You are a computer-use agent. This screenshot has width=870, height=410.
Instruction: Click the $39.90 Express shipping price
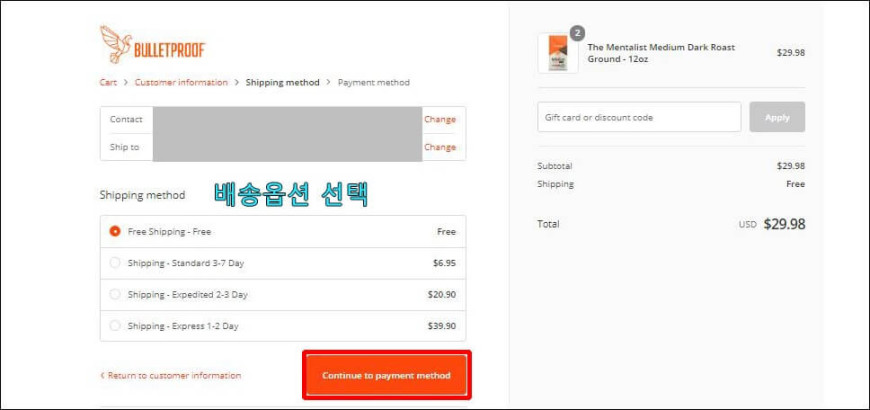pyautogui.click(x=442, y=326)
